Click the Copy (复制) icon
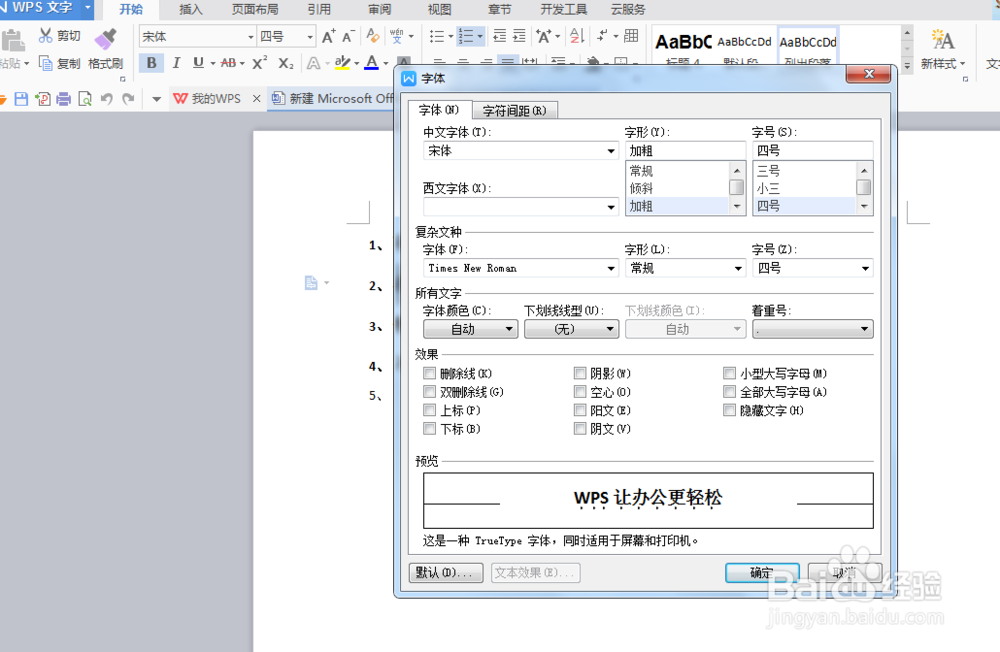1000x652 pixels. 45,63
